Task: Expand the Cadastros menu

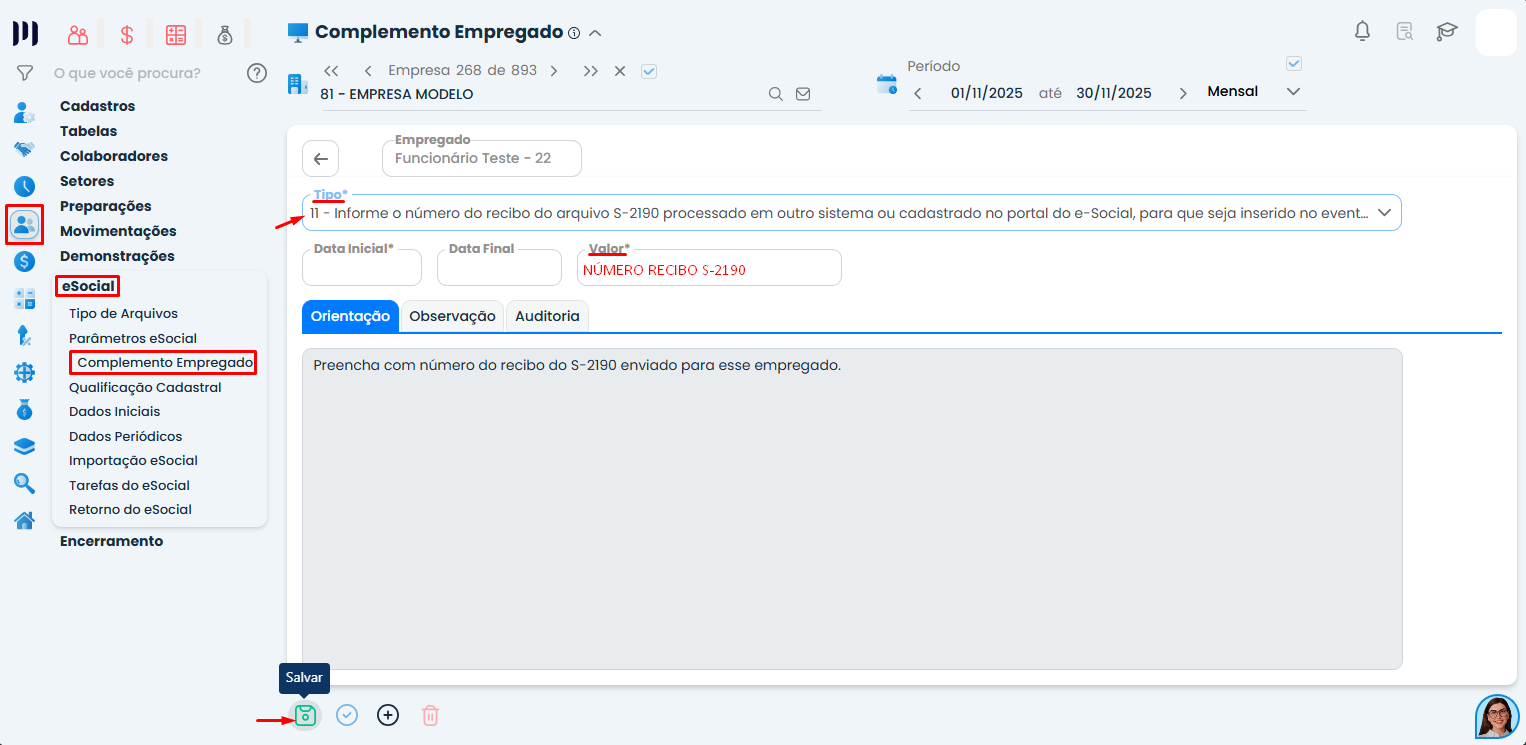Action: (97, 106)
